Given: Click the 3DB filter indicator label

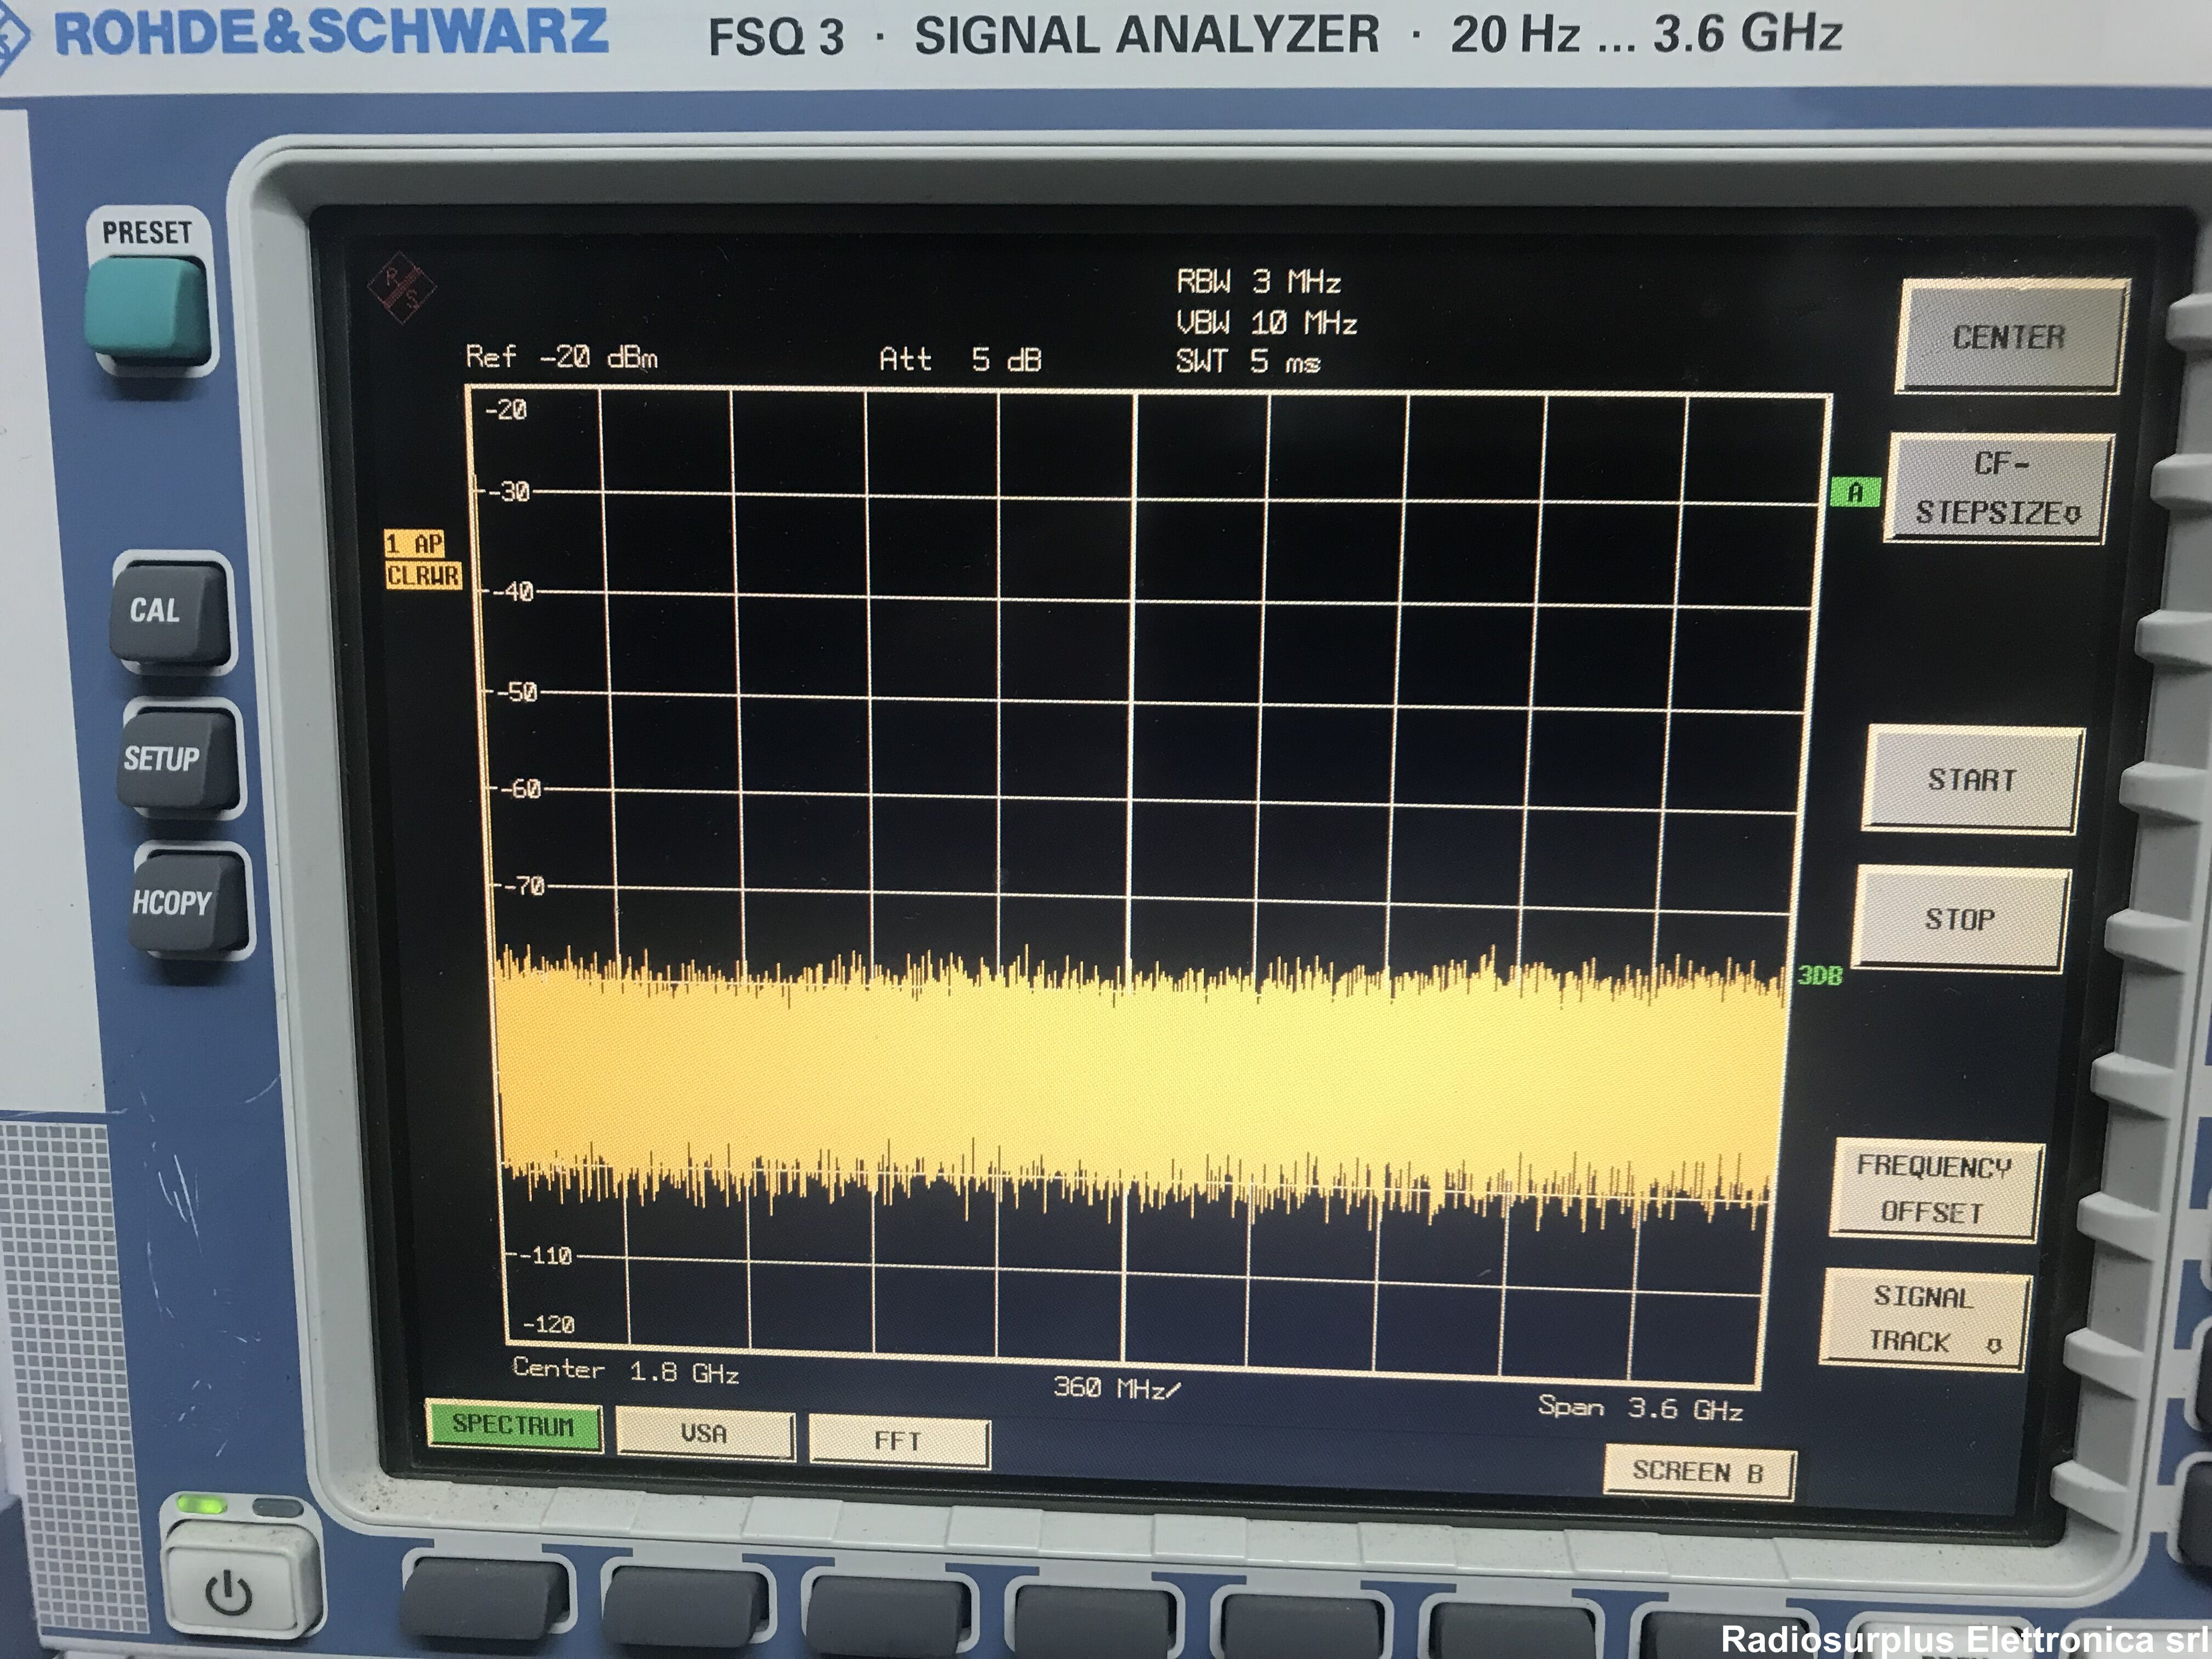Looking at the screenshot, I should (x=1819, y=975).
